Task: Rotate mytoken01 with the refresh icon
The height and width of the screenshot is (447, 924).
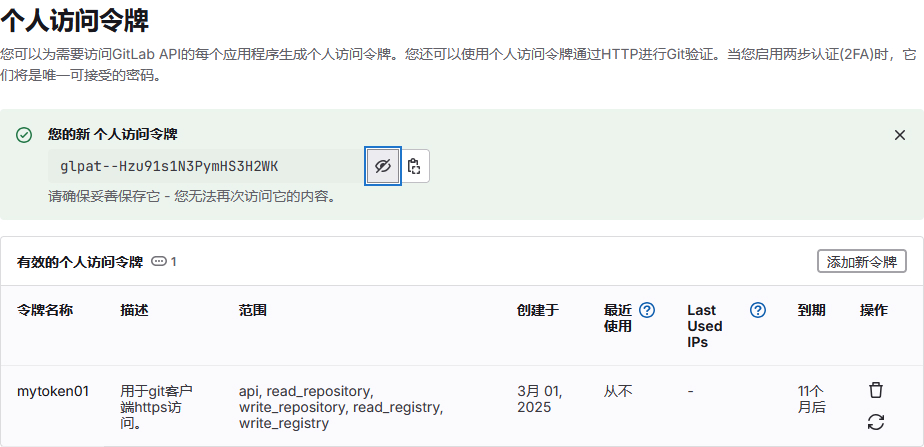Action: coord(876,422)
